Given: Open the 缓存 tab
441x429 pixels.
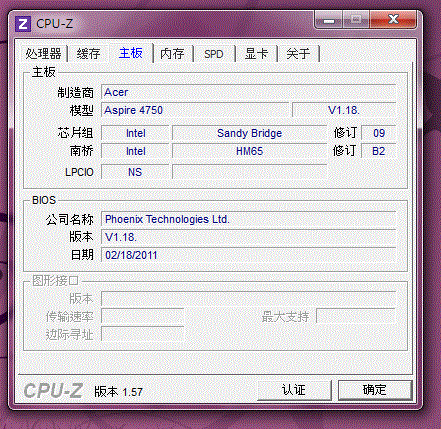Looking at the screenshot, I should (x=88, y=54).
